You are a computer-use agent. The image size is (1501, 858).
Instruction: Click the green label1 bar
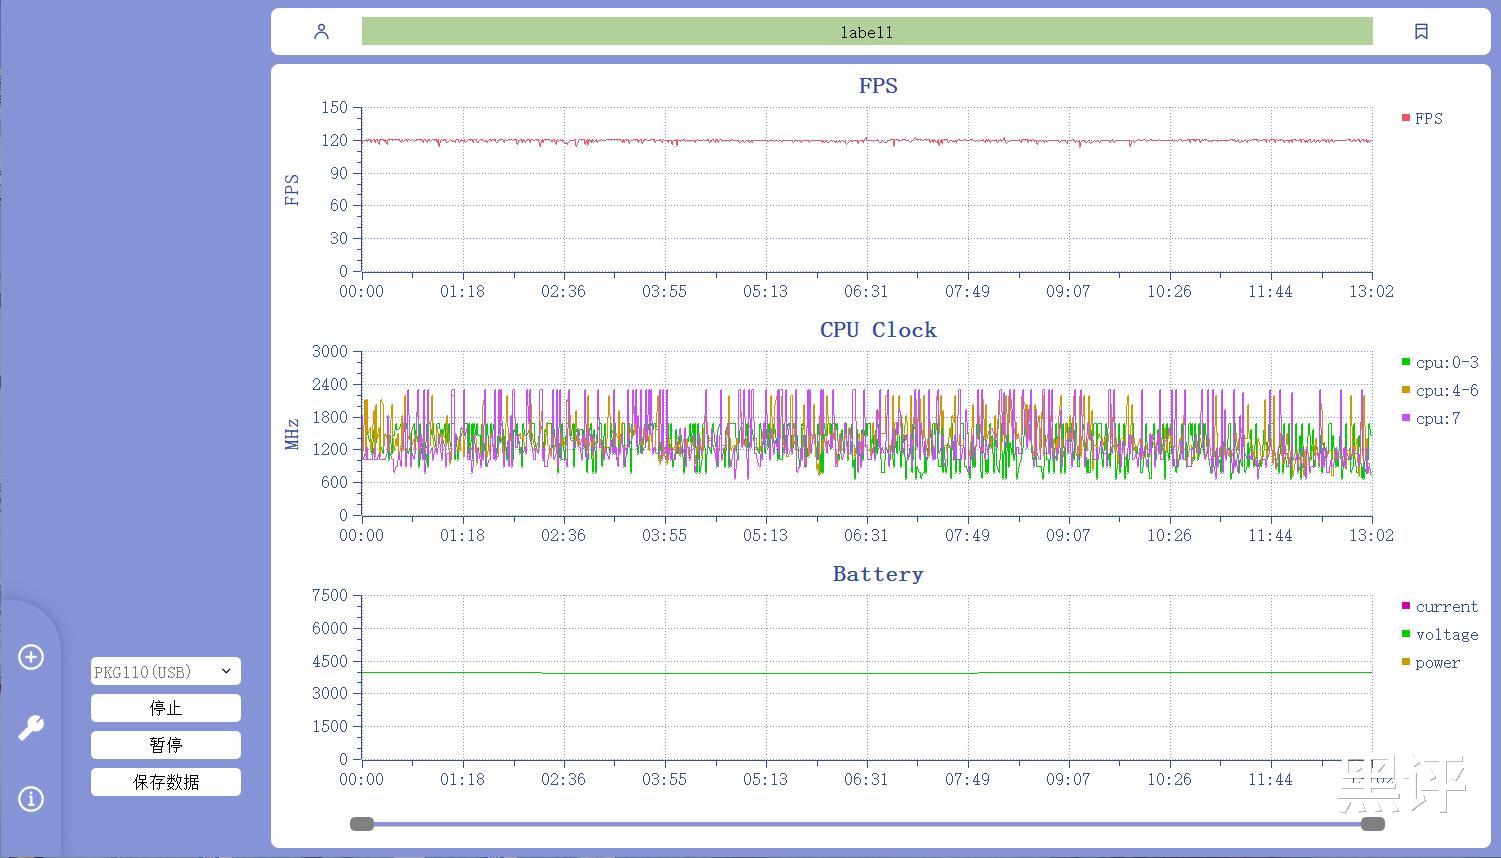pos(867,32)
